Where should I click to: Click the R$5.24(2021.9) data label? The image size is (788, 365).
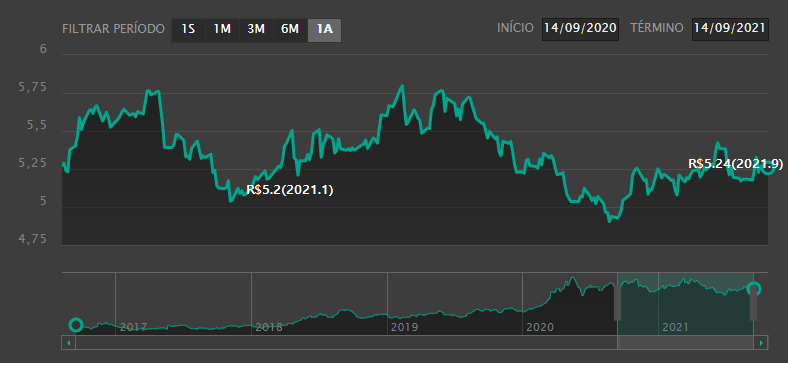click(x=735, y=163)
